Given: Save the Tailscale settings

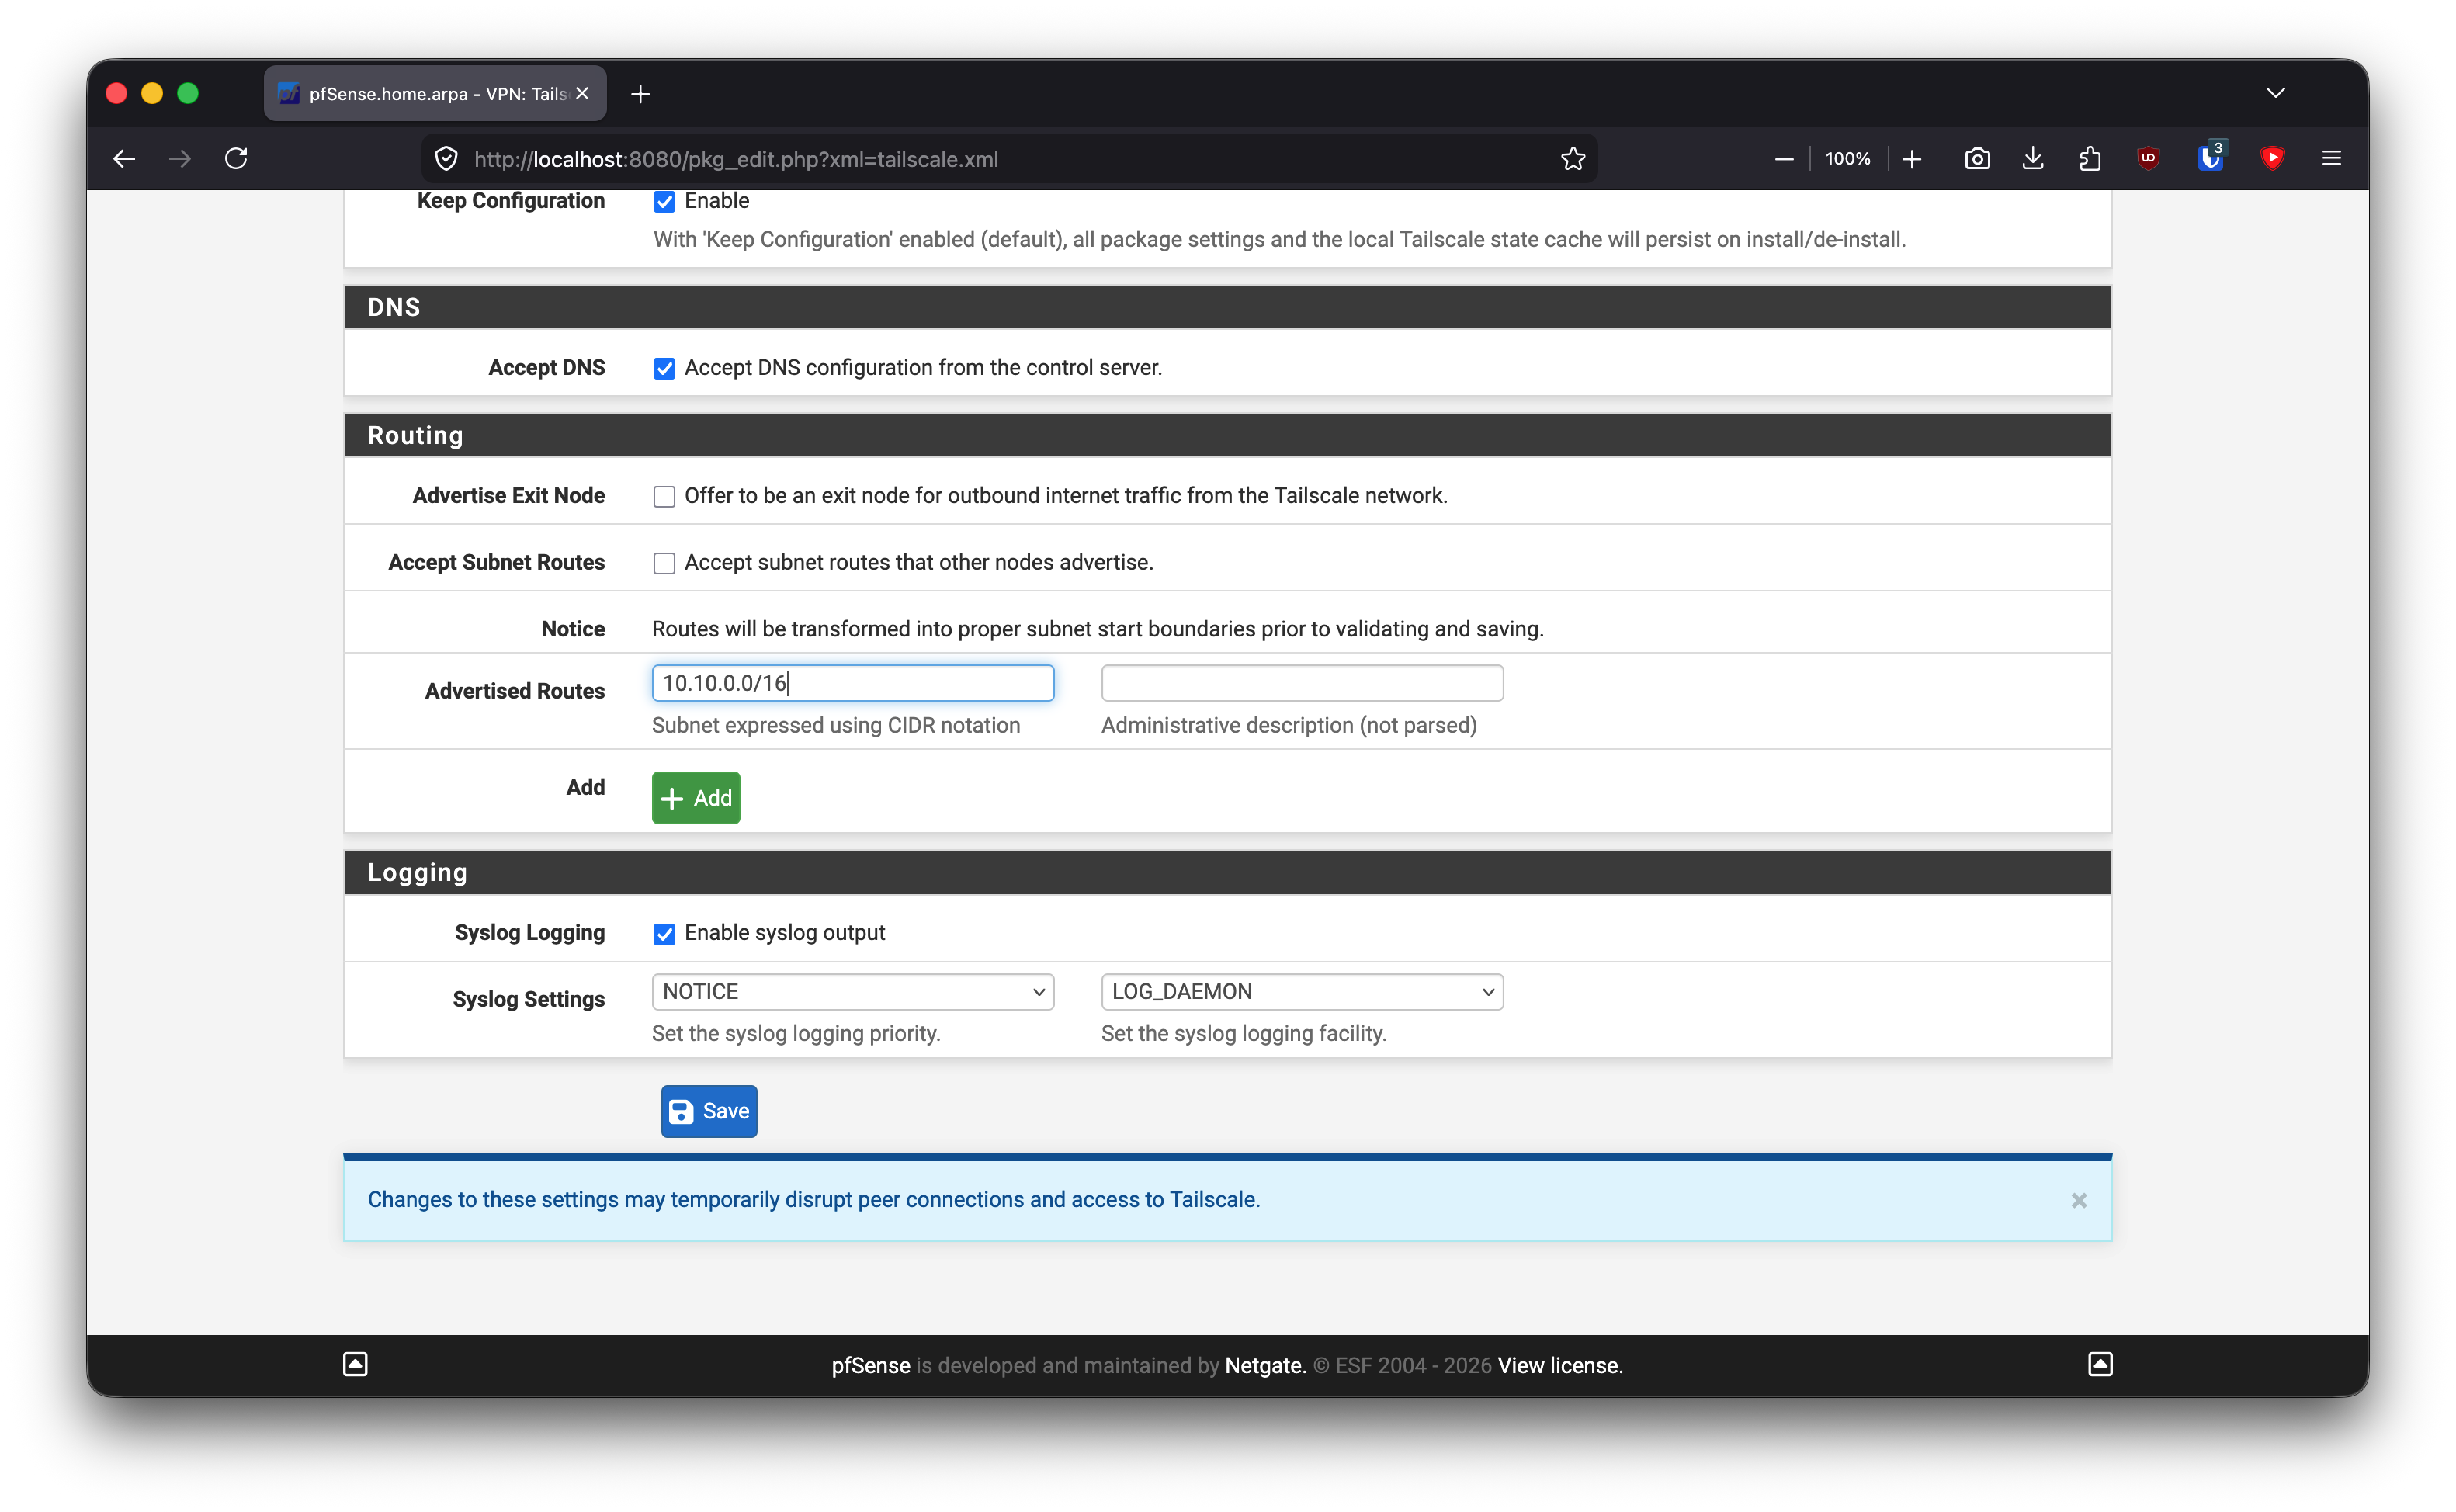Looking at the screenshot, I should coord(709,1111).
